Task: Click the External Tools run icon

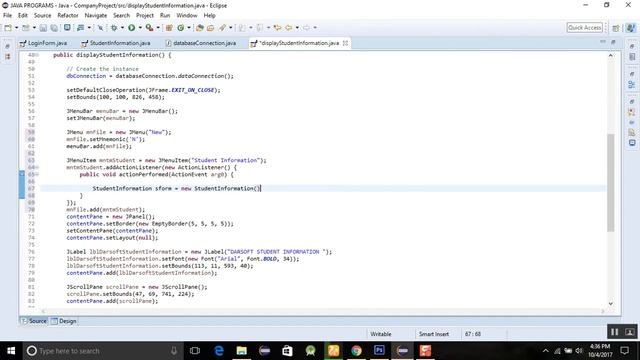Action: click(x=149, y=28)
